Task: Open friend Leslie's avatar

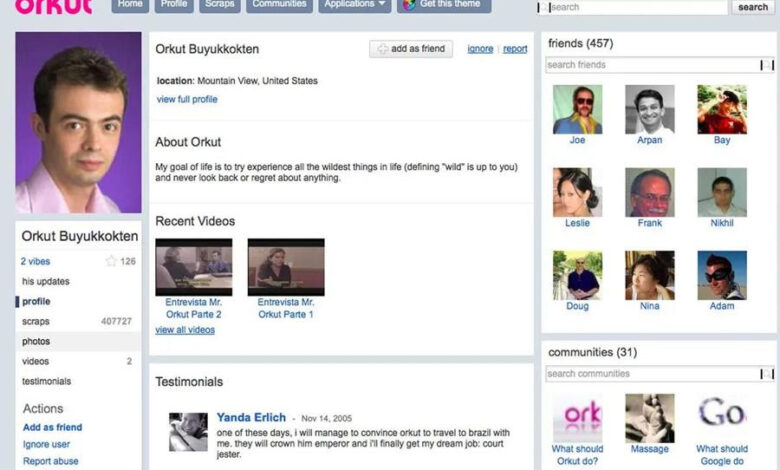Action: coord(578,192)
